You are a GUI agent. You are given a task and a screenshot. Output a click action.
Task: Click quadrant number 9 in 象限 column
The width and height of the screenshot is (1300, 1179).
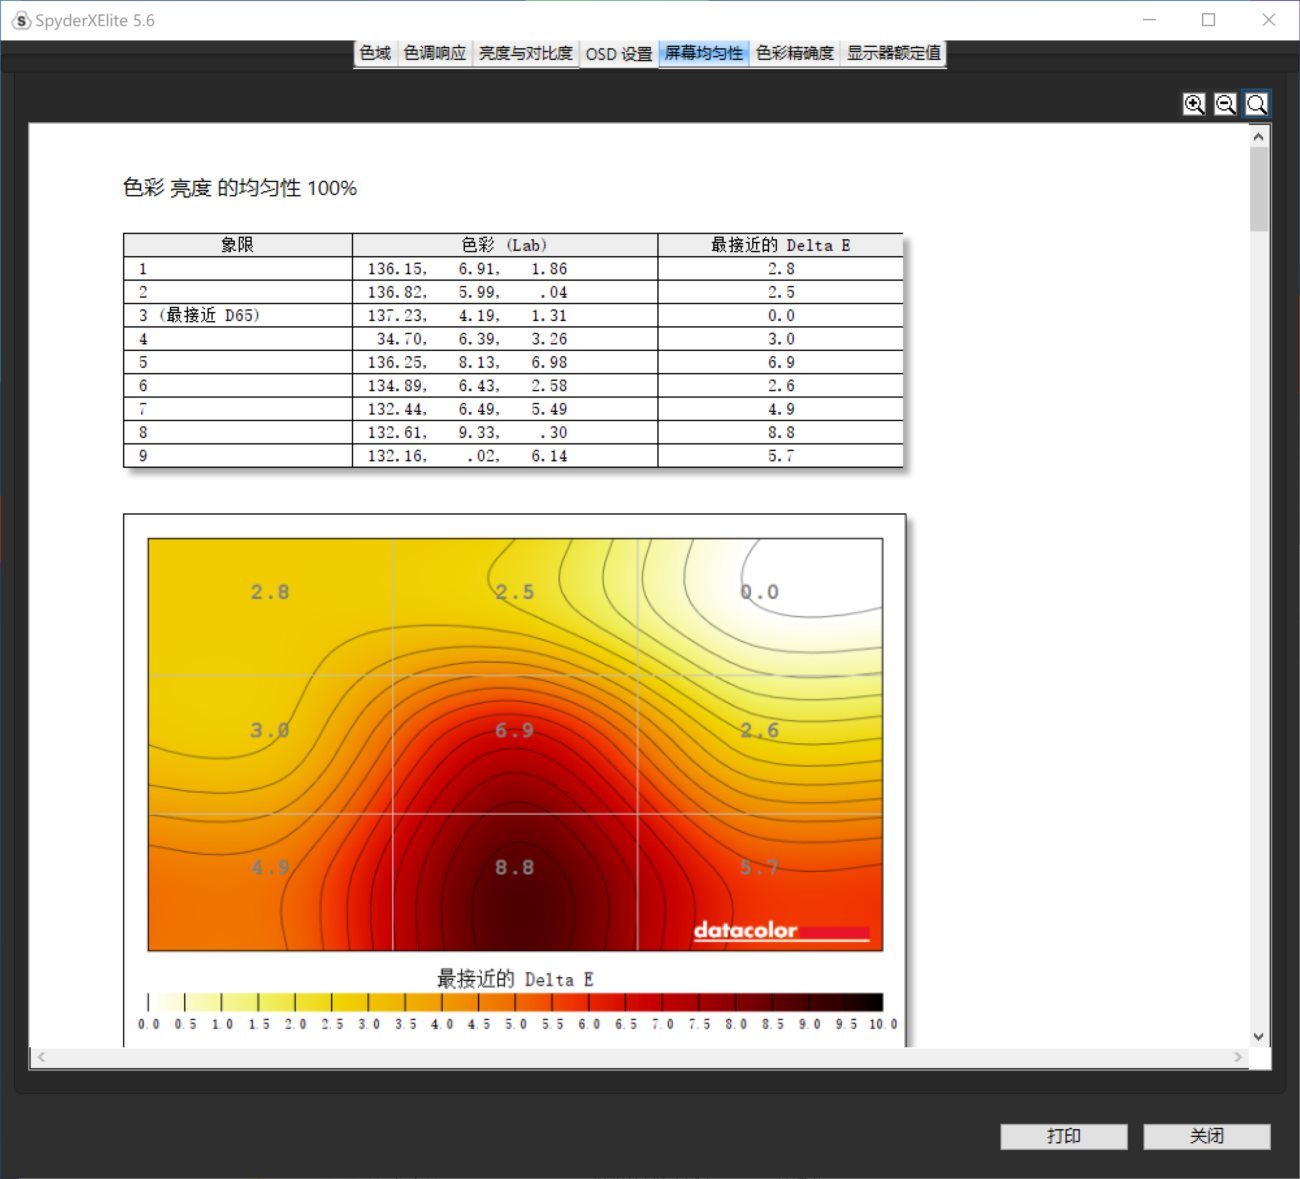tap(143, 456)
